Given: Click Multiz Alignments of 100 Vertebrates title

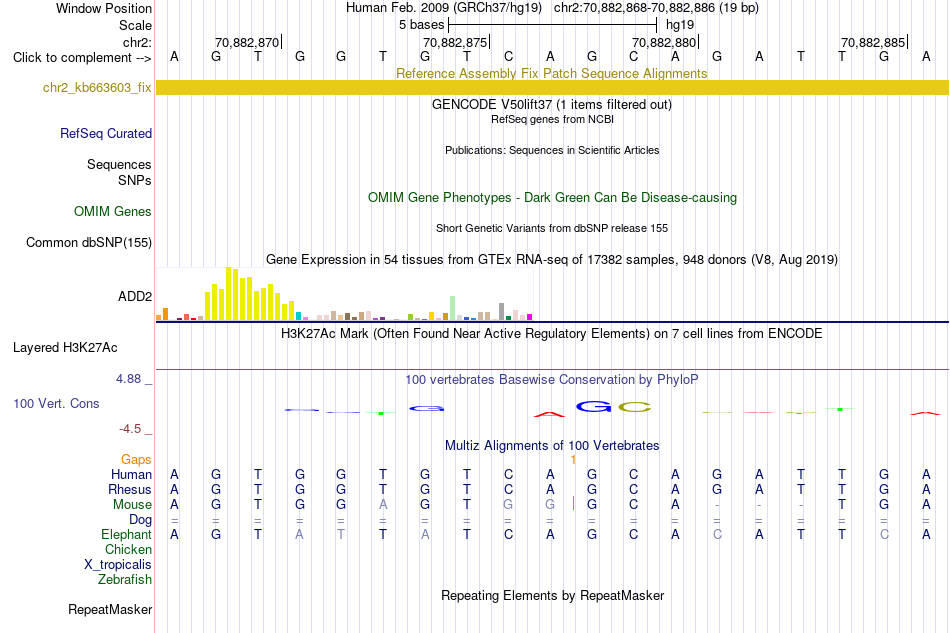Looking at the screenshot, I should (x=552, y=446).
